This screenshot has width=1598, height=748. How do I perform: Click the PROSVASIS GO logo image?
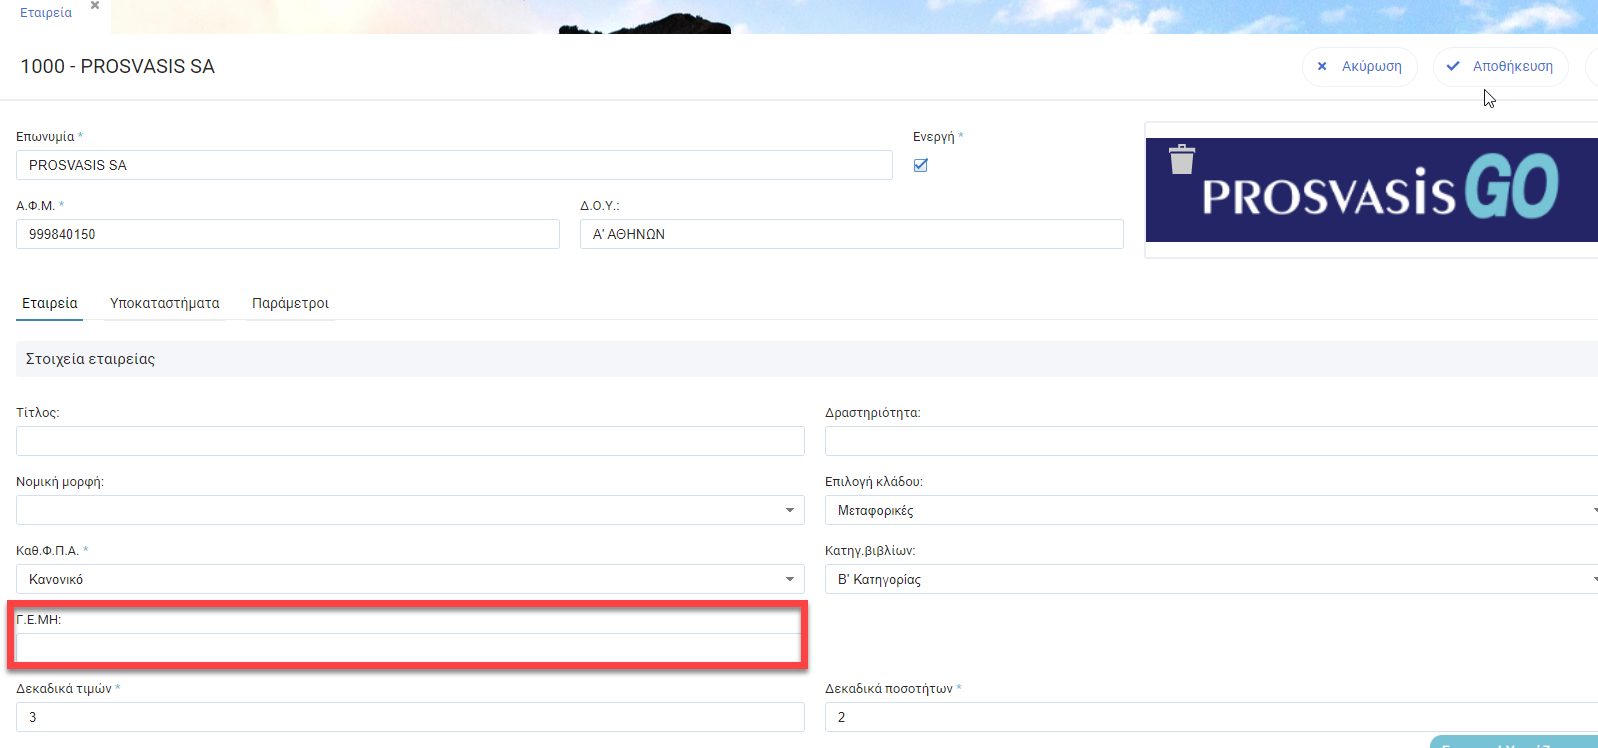tap(1380, 190)
